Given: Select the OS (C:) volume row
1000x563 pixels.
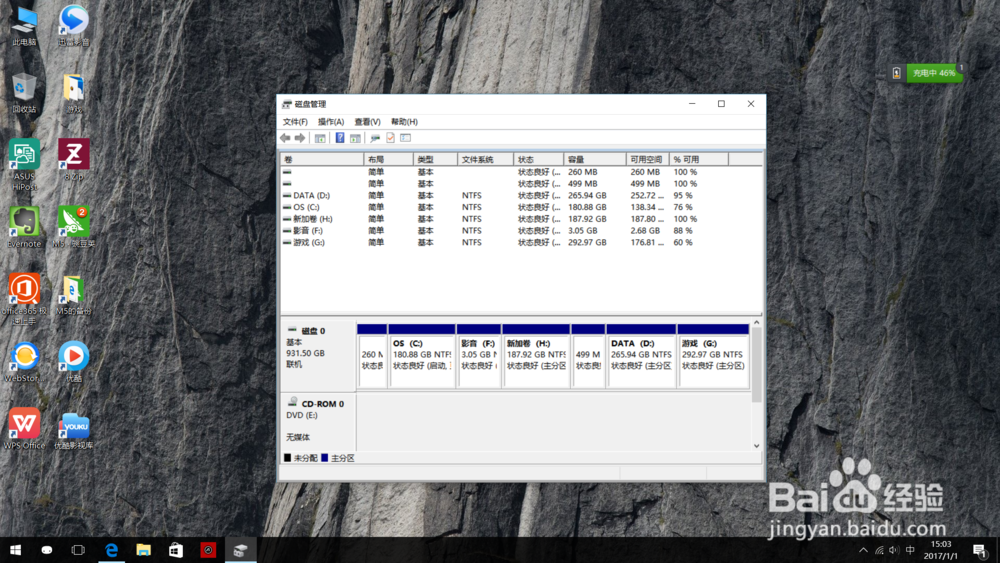Looking at the screenshot, I should (520, 207).
